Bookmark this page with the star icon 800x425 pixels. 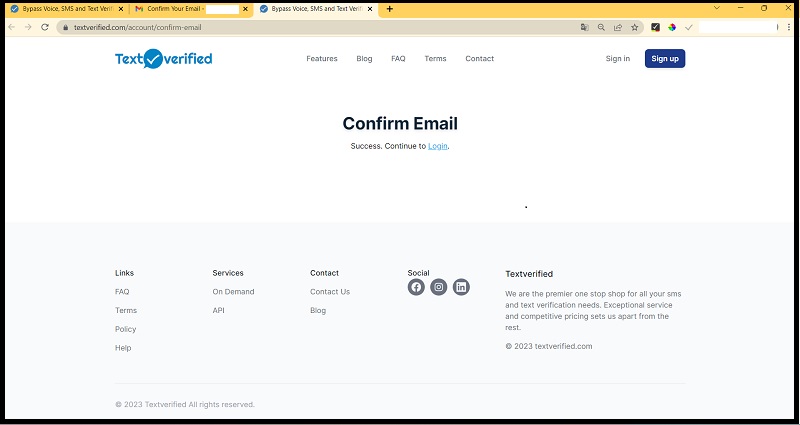tap(634, 27)
